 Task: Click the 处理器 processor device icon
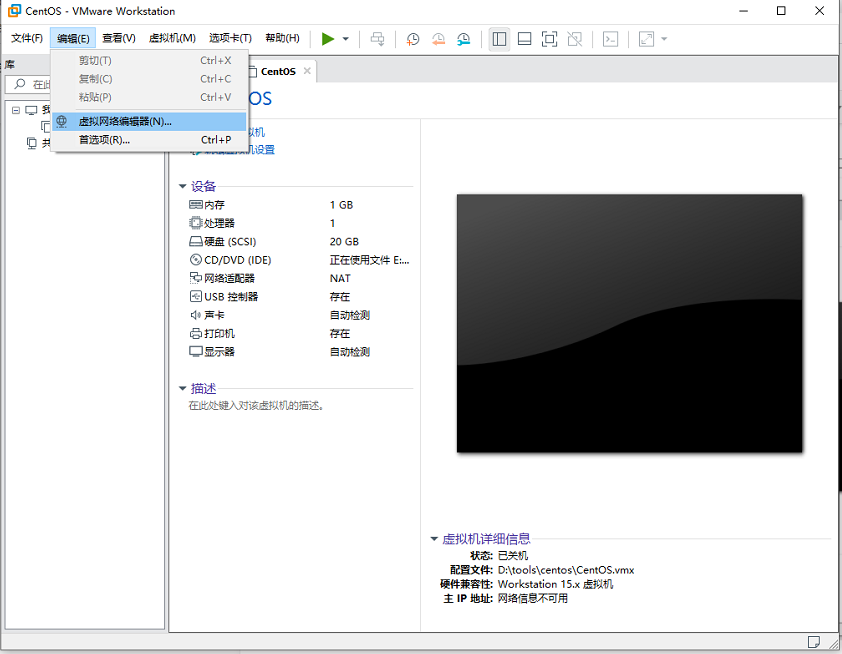195,223
